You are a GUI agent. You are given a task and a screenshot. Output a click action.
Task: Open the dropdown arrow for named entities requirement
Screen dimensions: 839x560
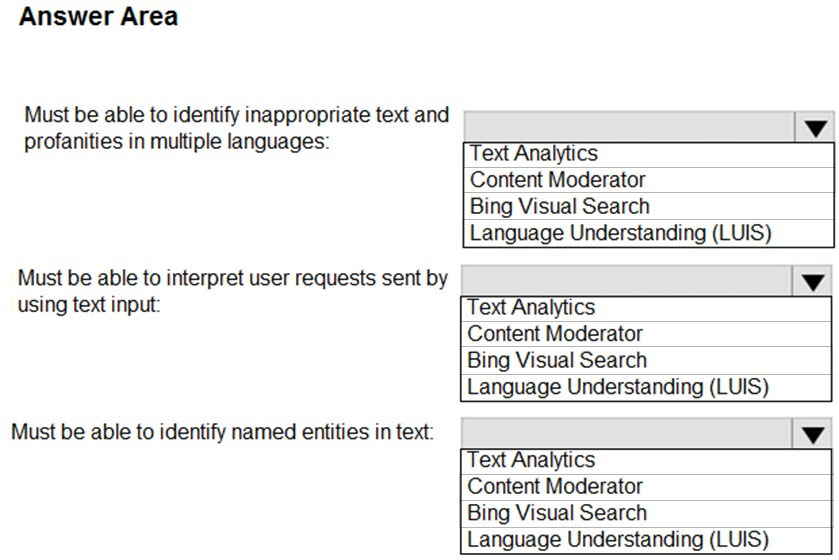(x=812, y=434)
